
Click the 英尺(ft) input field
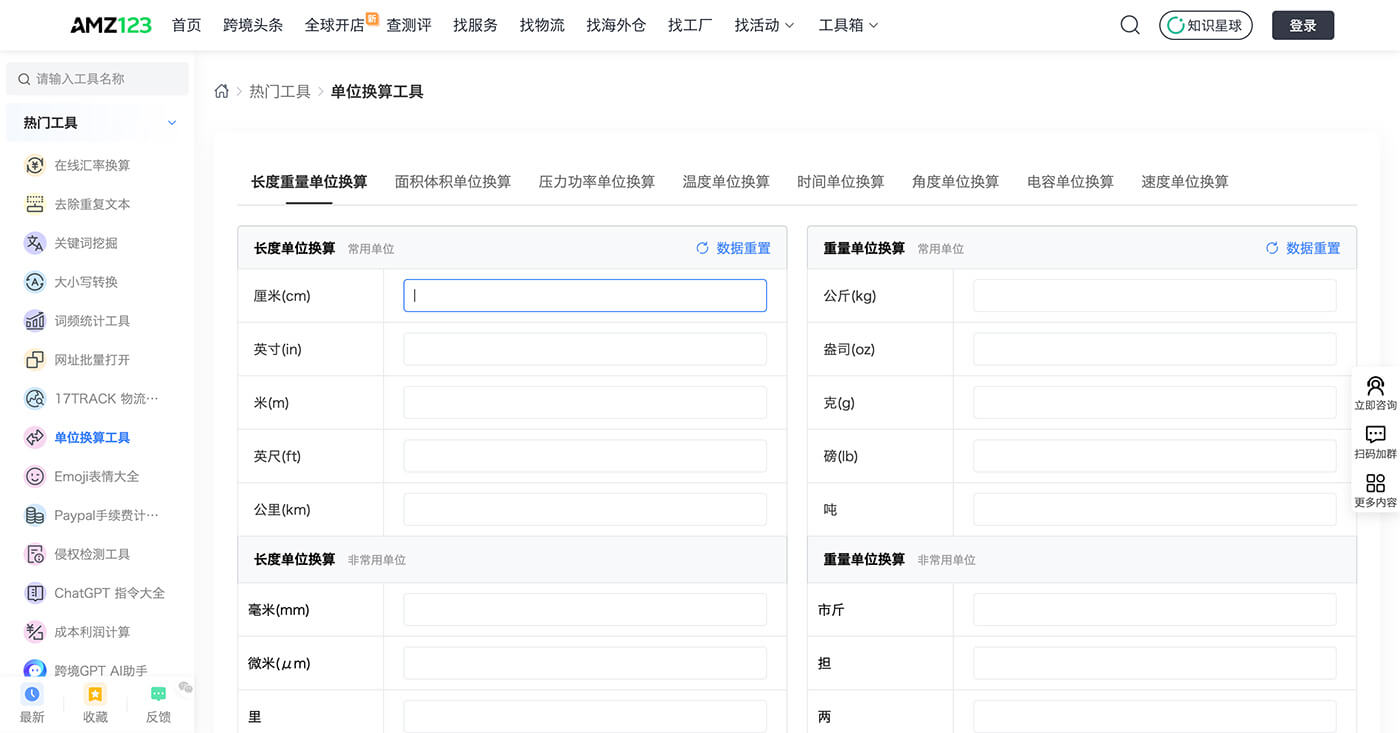[x=585, y=456]
